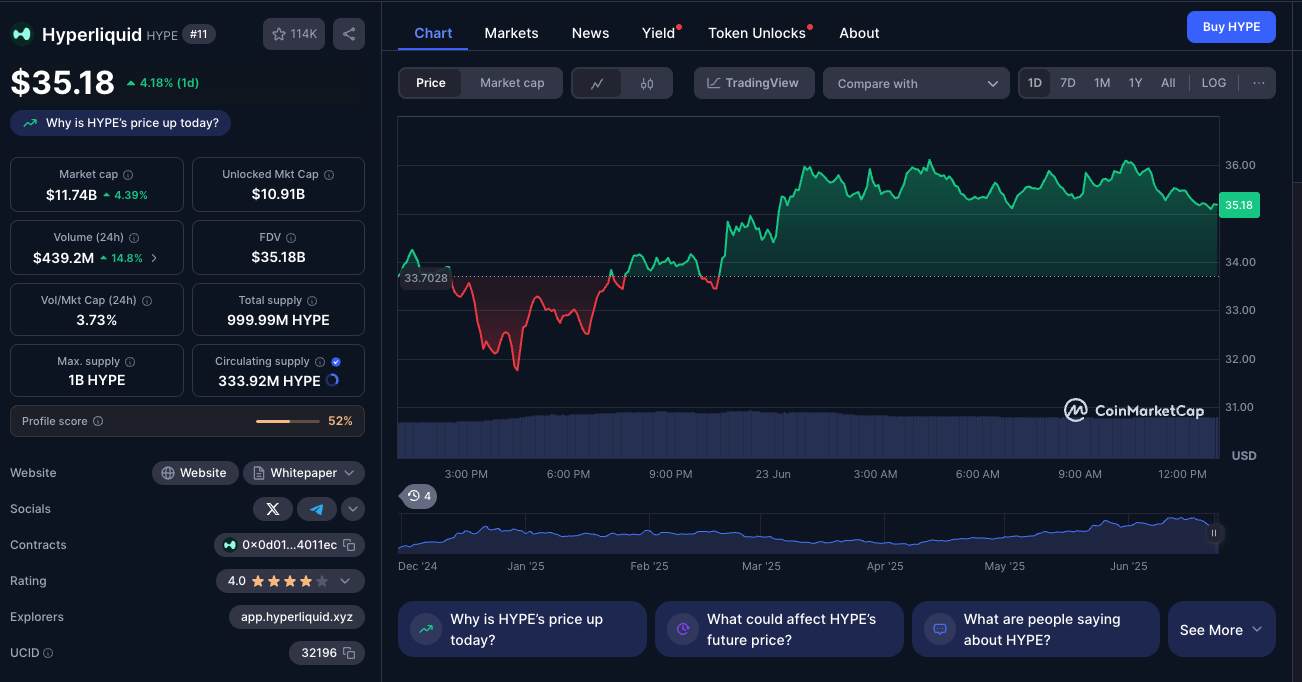Expand Volume (24h) details arrow

pyautogui.click(x=153, y=258)
